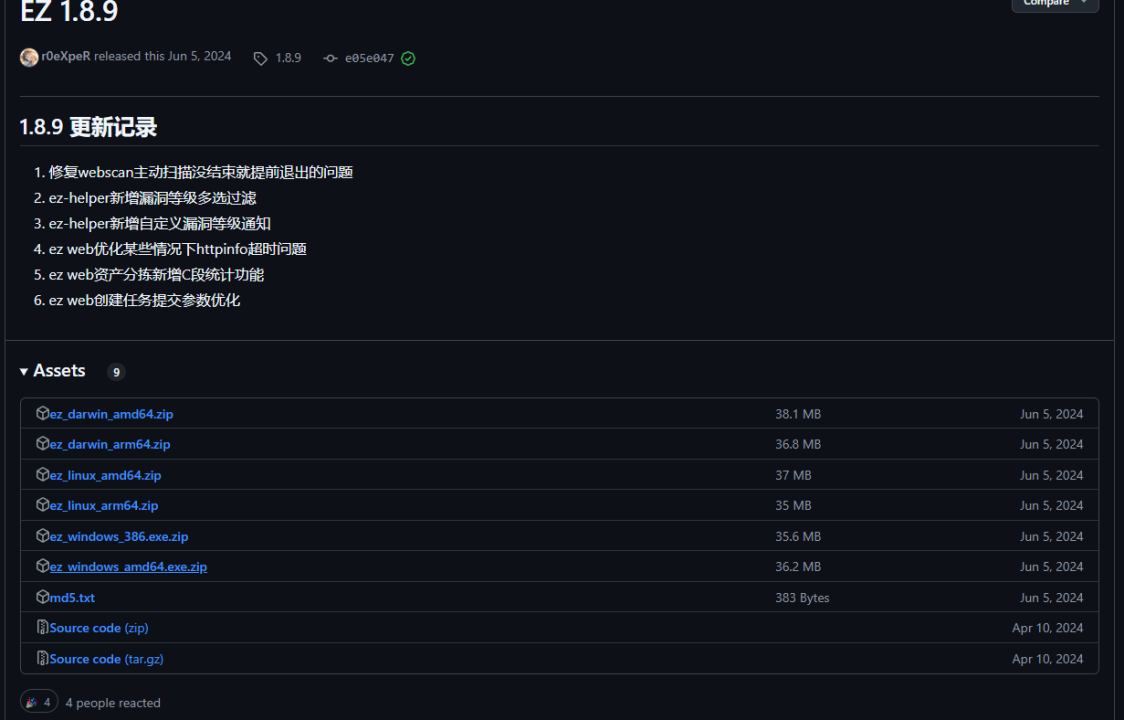1124x720 pixels.
Task: Click the "4 people reacted" text
Action: coord(113,703)
